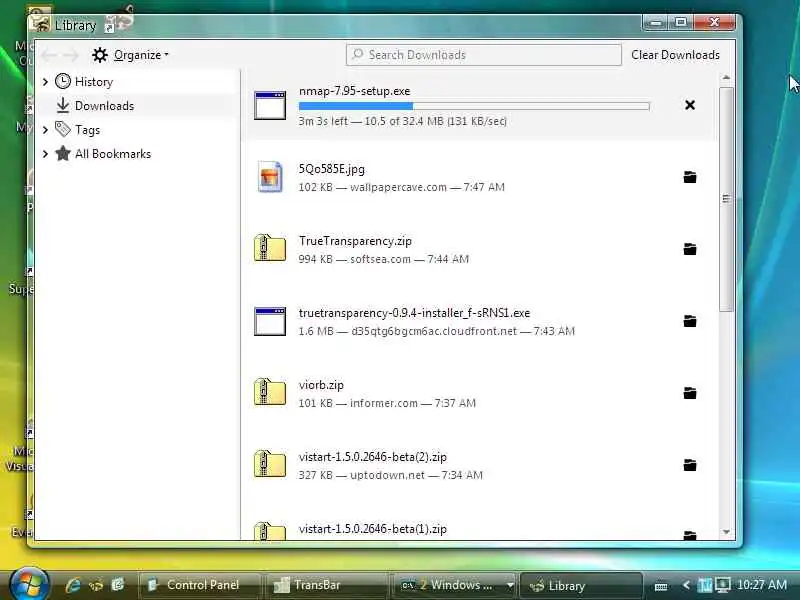Click the Downloads arrow icon in sidebar
Viewport: 800px width, 600px height.
[63, 105]
